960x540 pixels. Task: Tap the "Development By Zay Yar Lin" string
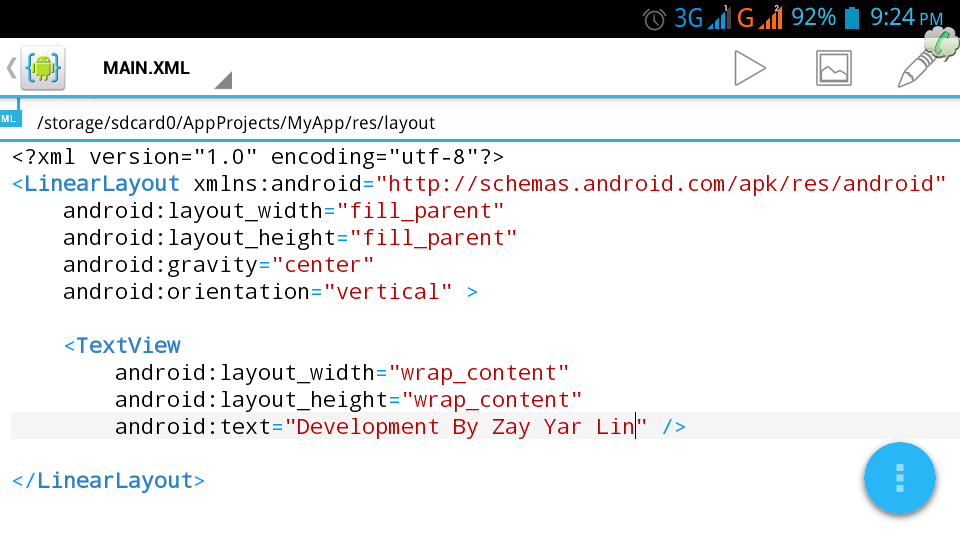pyautogui.click(x=465, y=427)
